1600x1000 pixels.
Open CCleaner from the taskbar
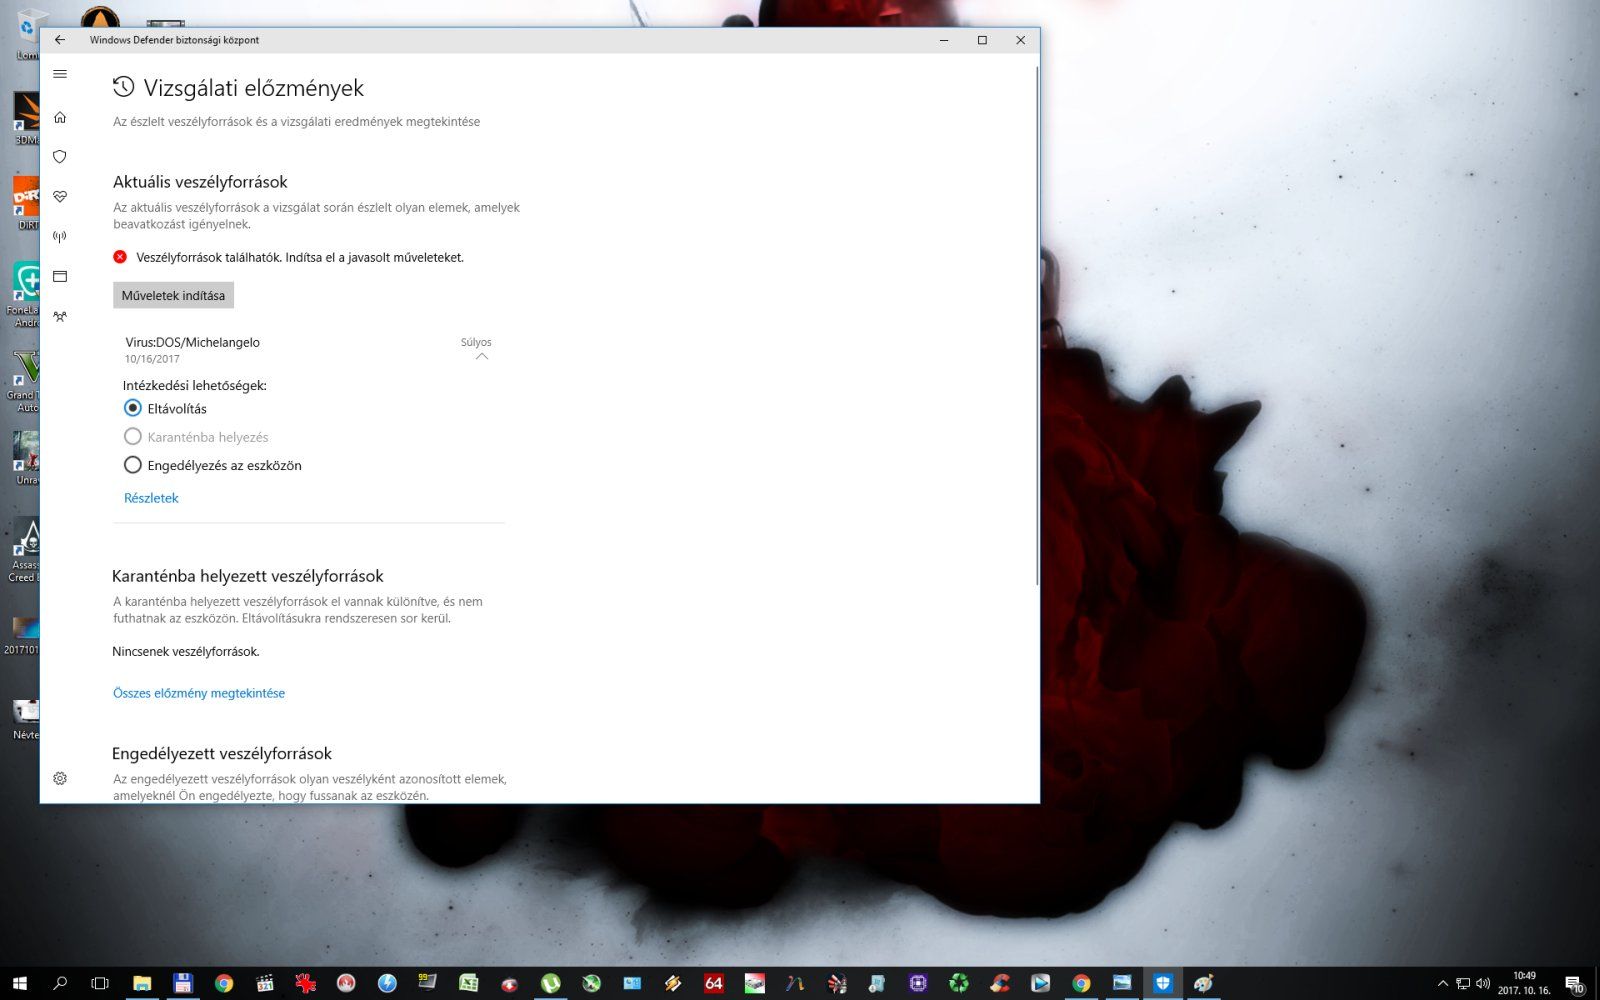coord(999,983)
